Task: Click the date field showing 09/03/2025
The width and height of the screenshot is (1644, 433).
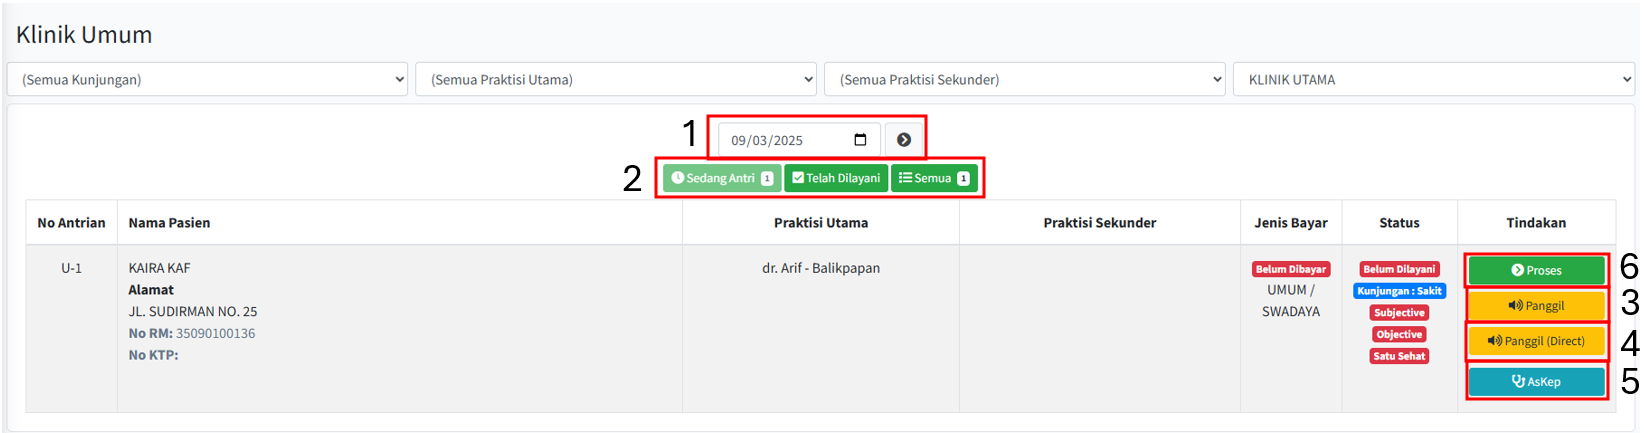Action: coord(785,140)
